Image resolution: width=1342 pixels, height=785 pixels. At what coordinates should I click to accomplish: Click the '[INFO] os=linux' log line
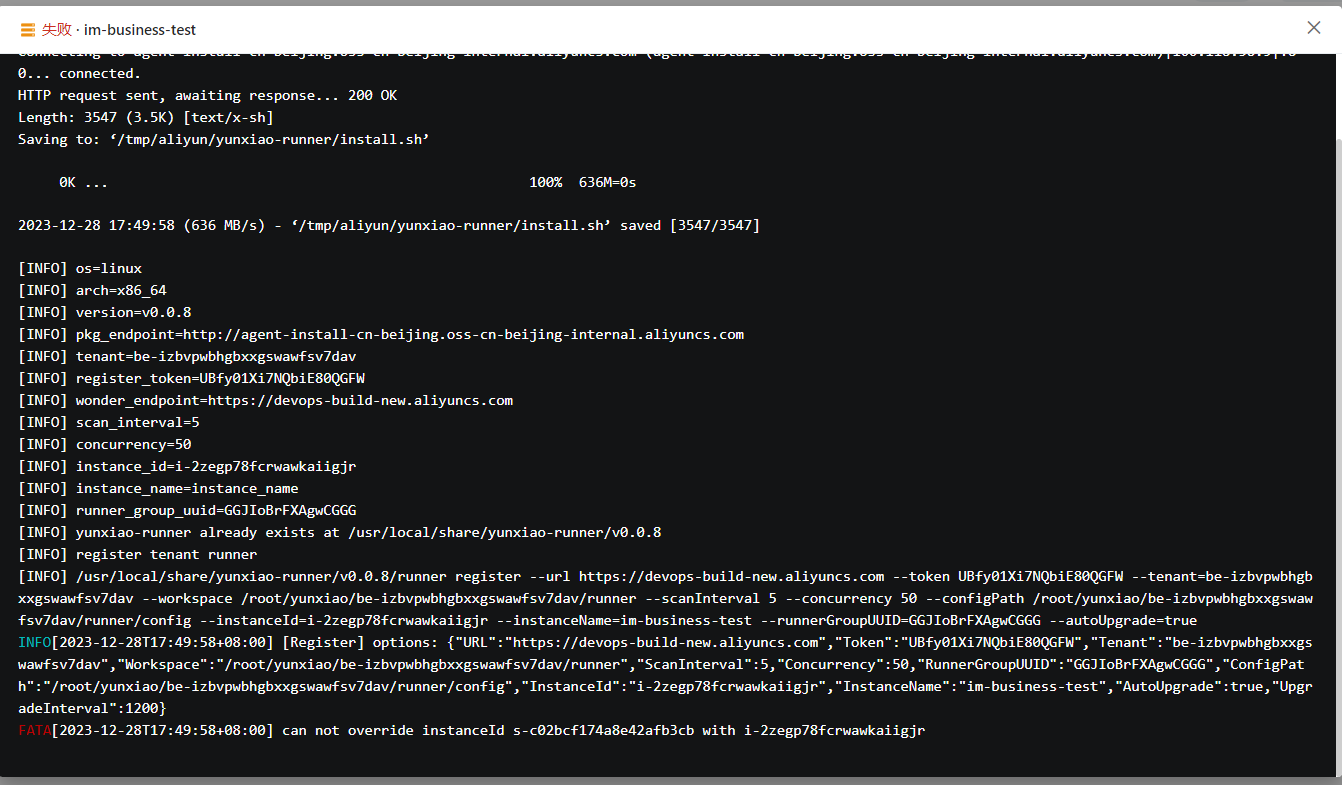click(x=80, y=269)
